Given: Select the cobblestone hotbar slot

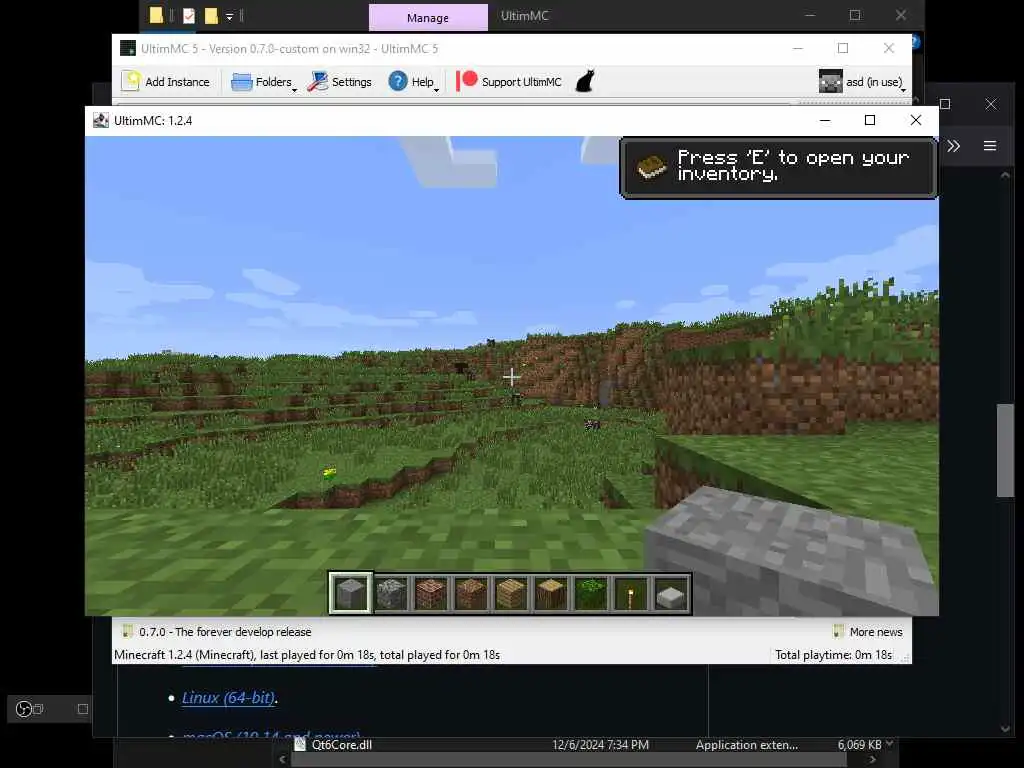Looking at the screenshot, I should [391, 594].
